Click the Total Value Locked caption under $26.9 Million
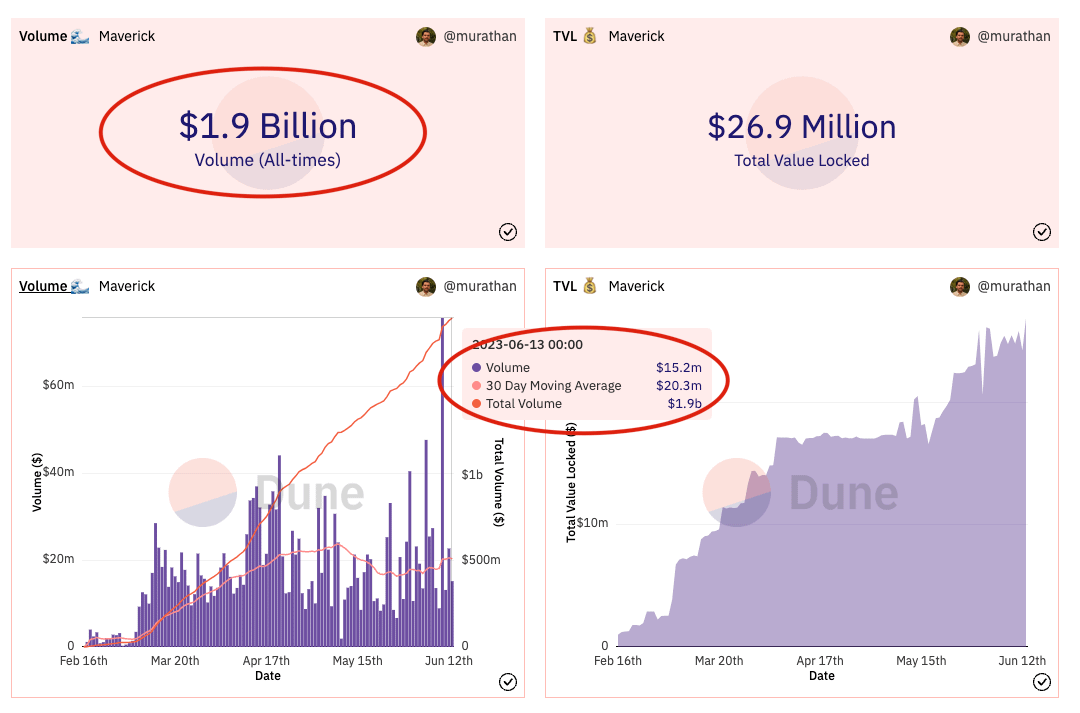Screen dimensions: 1080x713 point(802,161)
